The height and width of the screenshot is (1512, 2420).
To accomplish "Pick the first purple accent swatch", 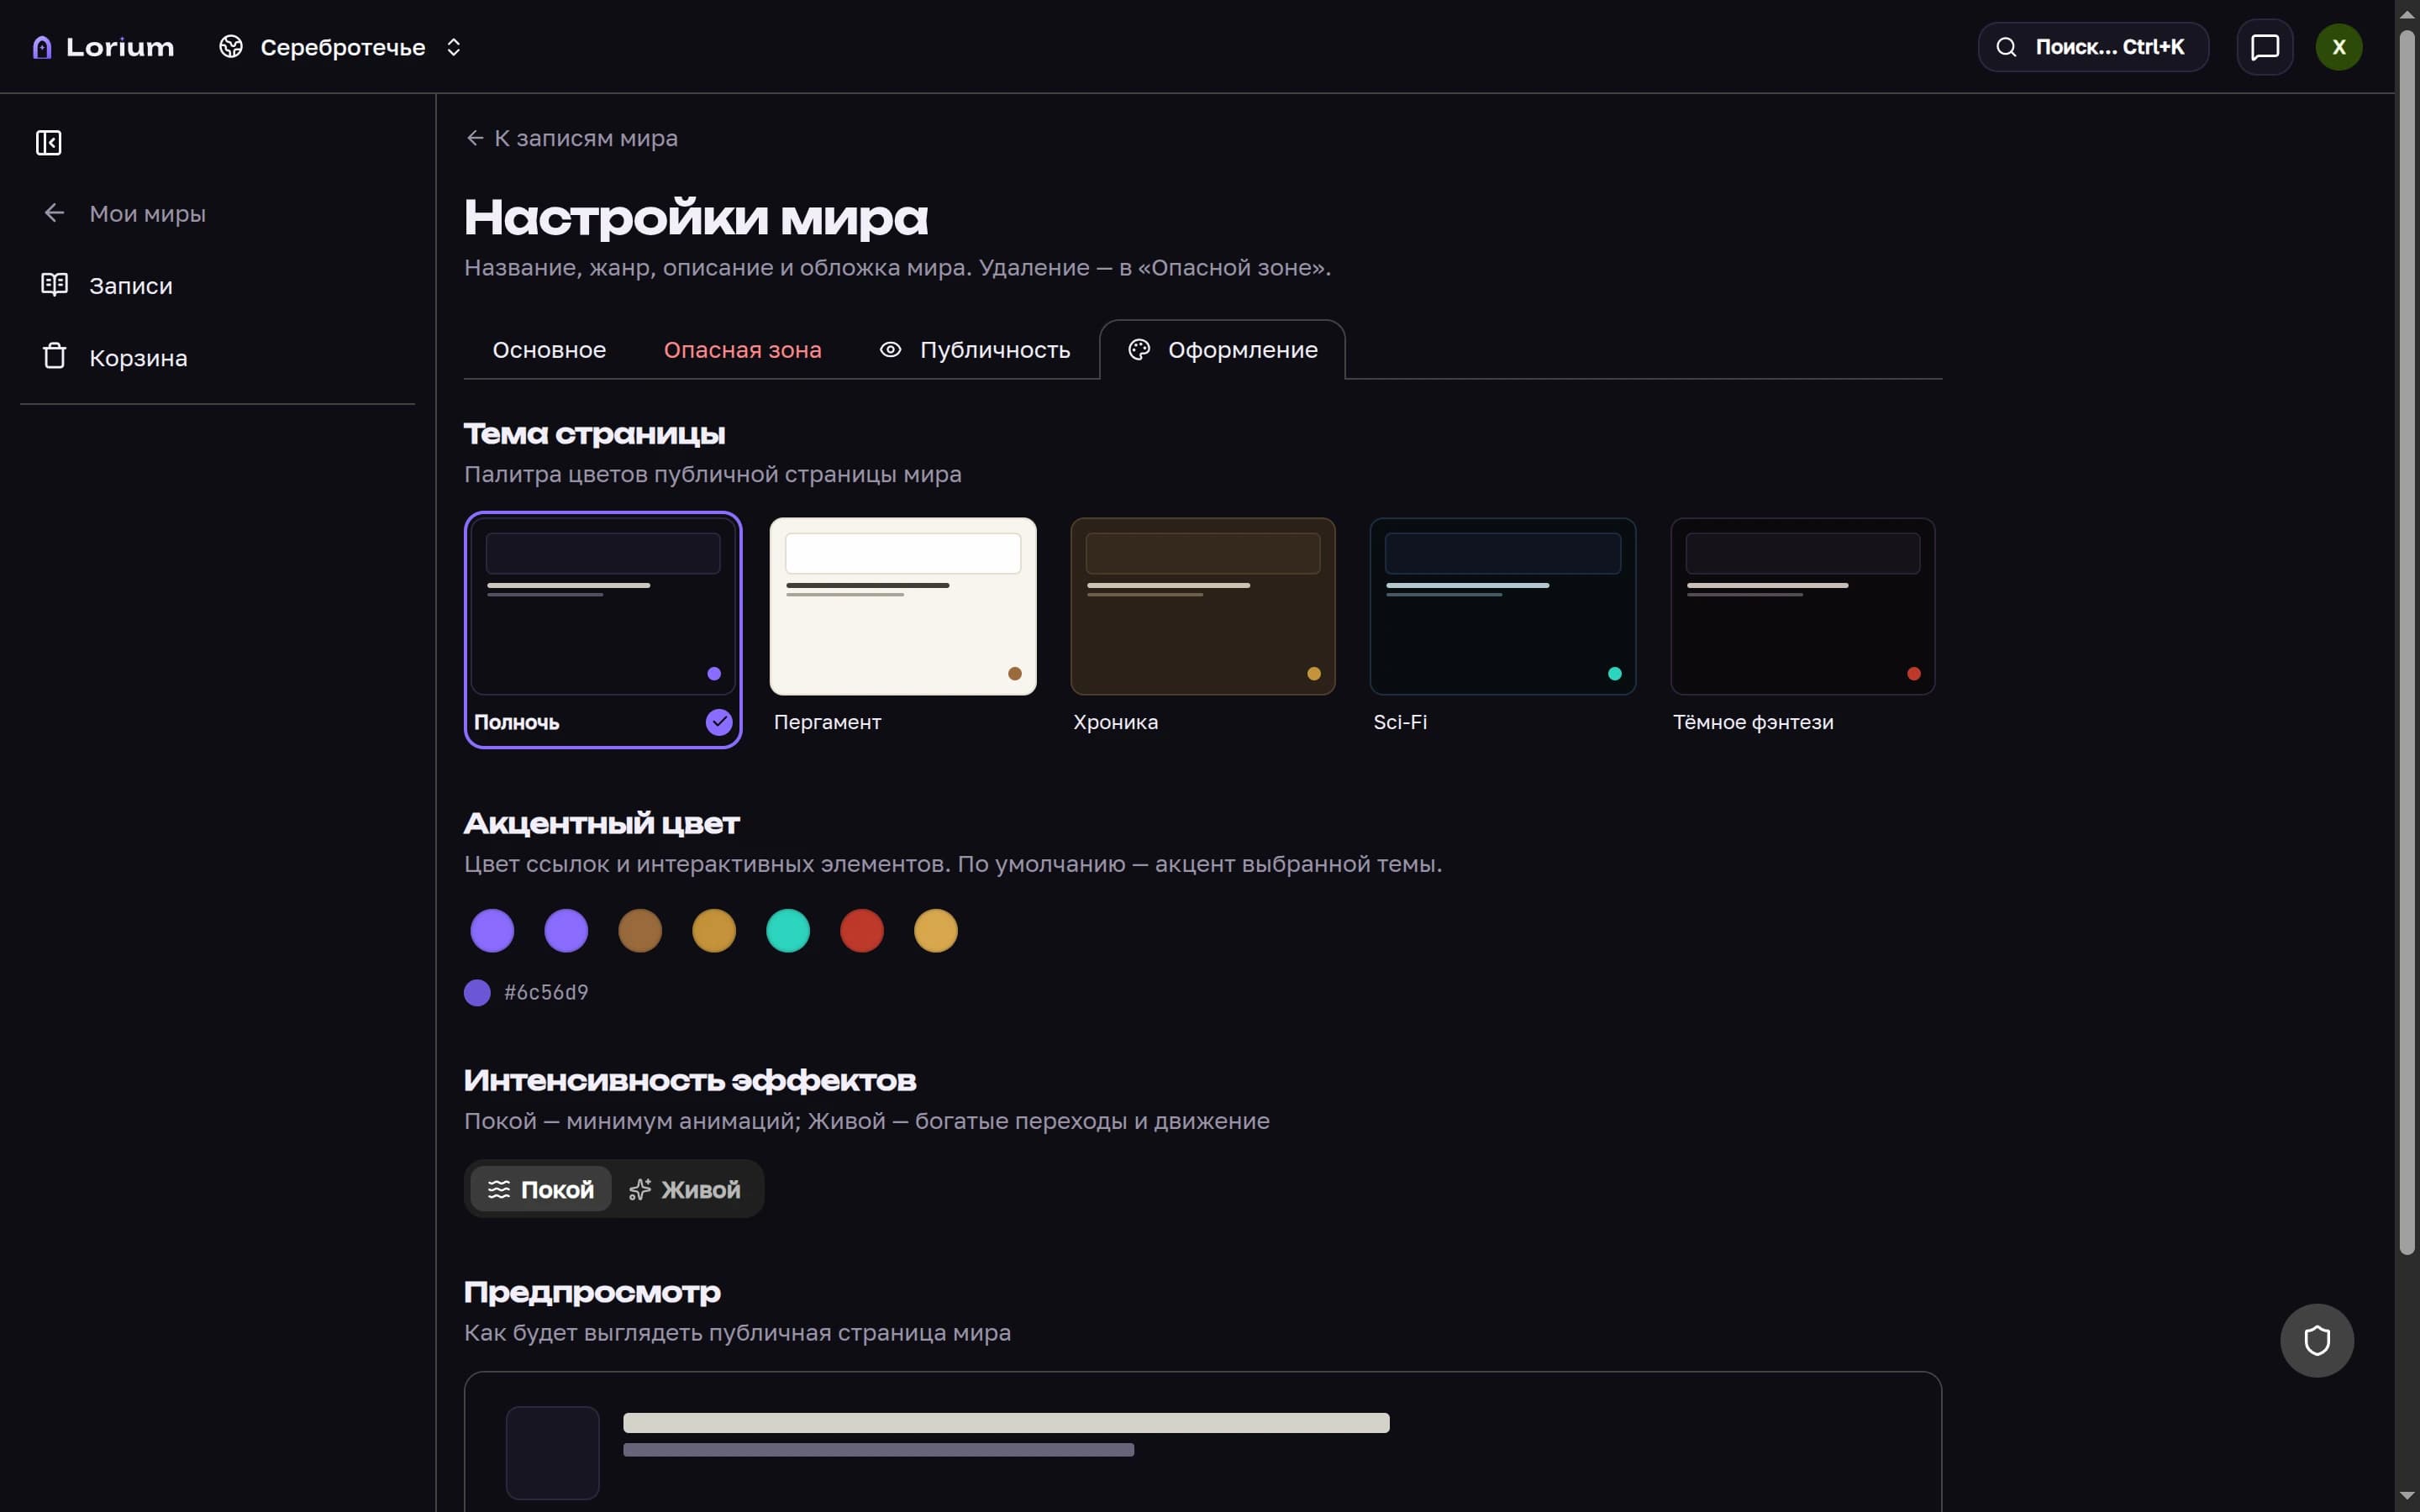I will click(x=492, y=931).
